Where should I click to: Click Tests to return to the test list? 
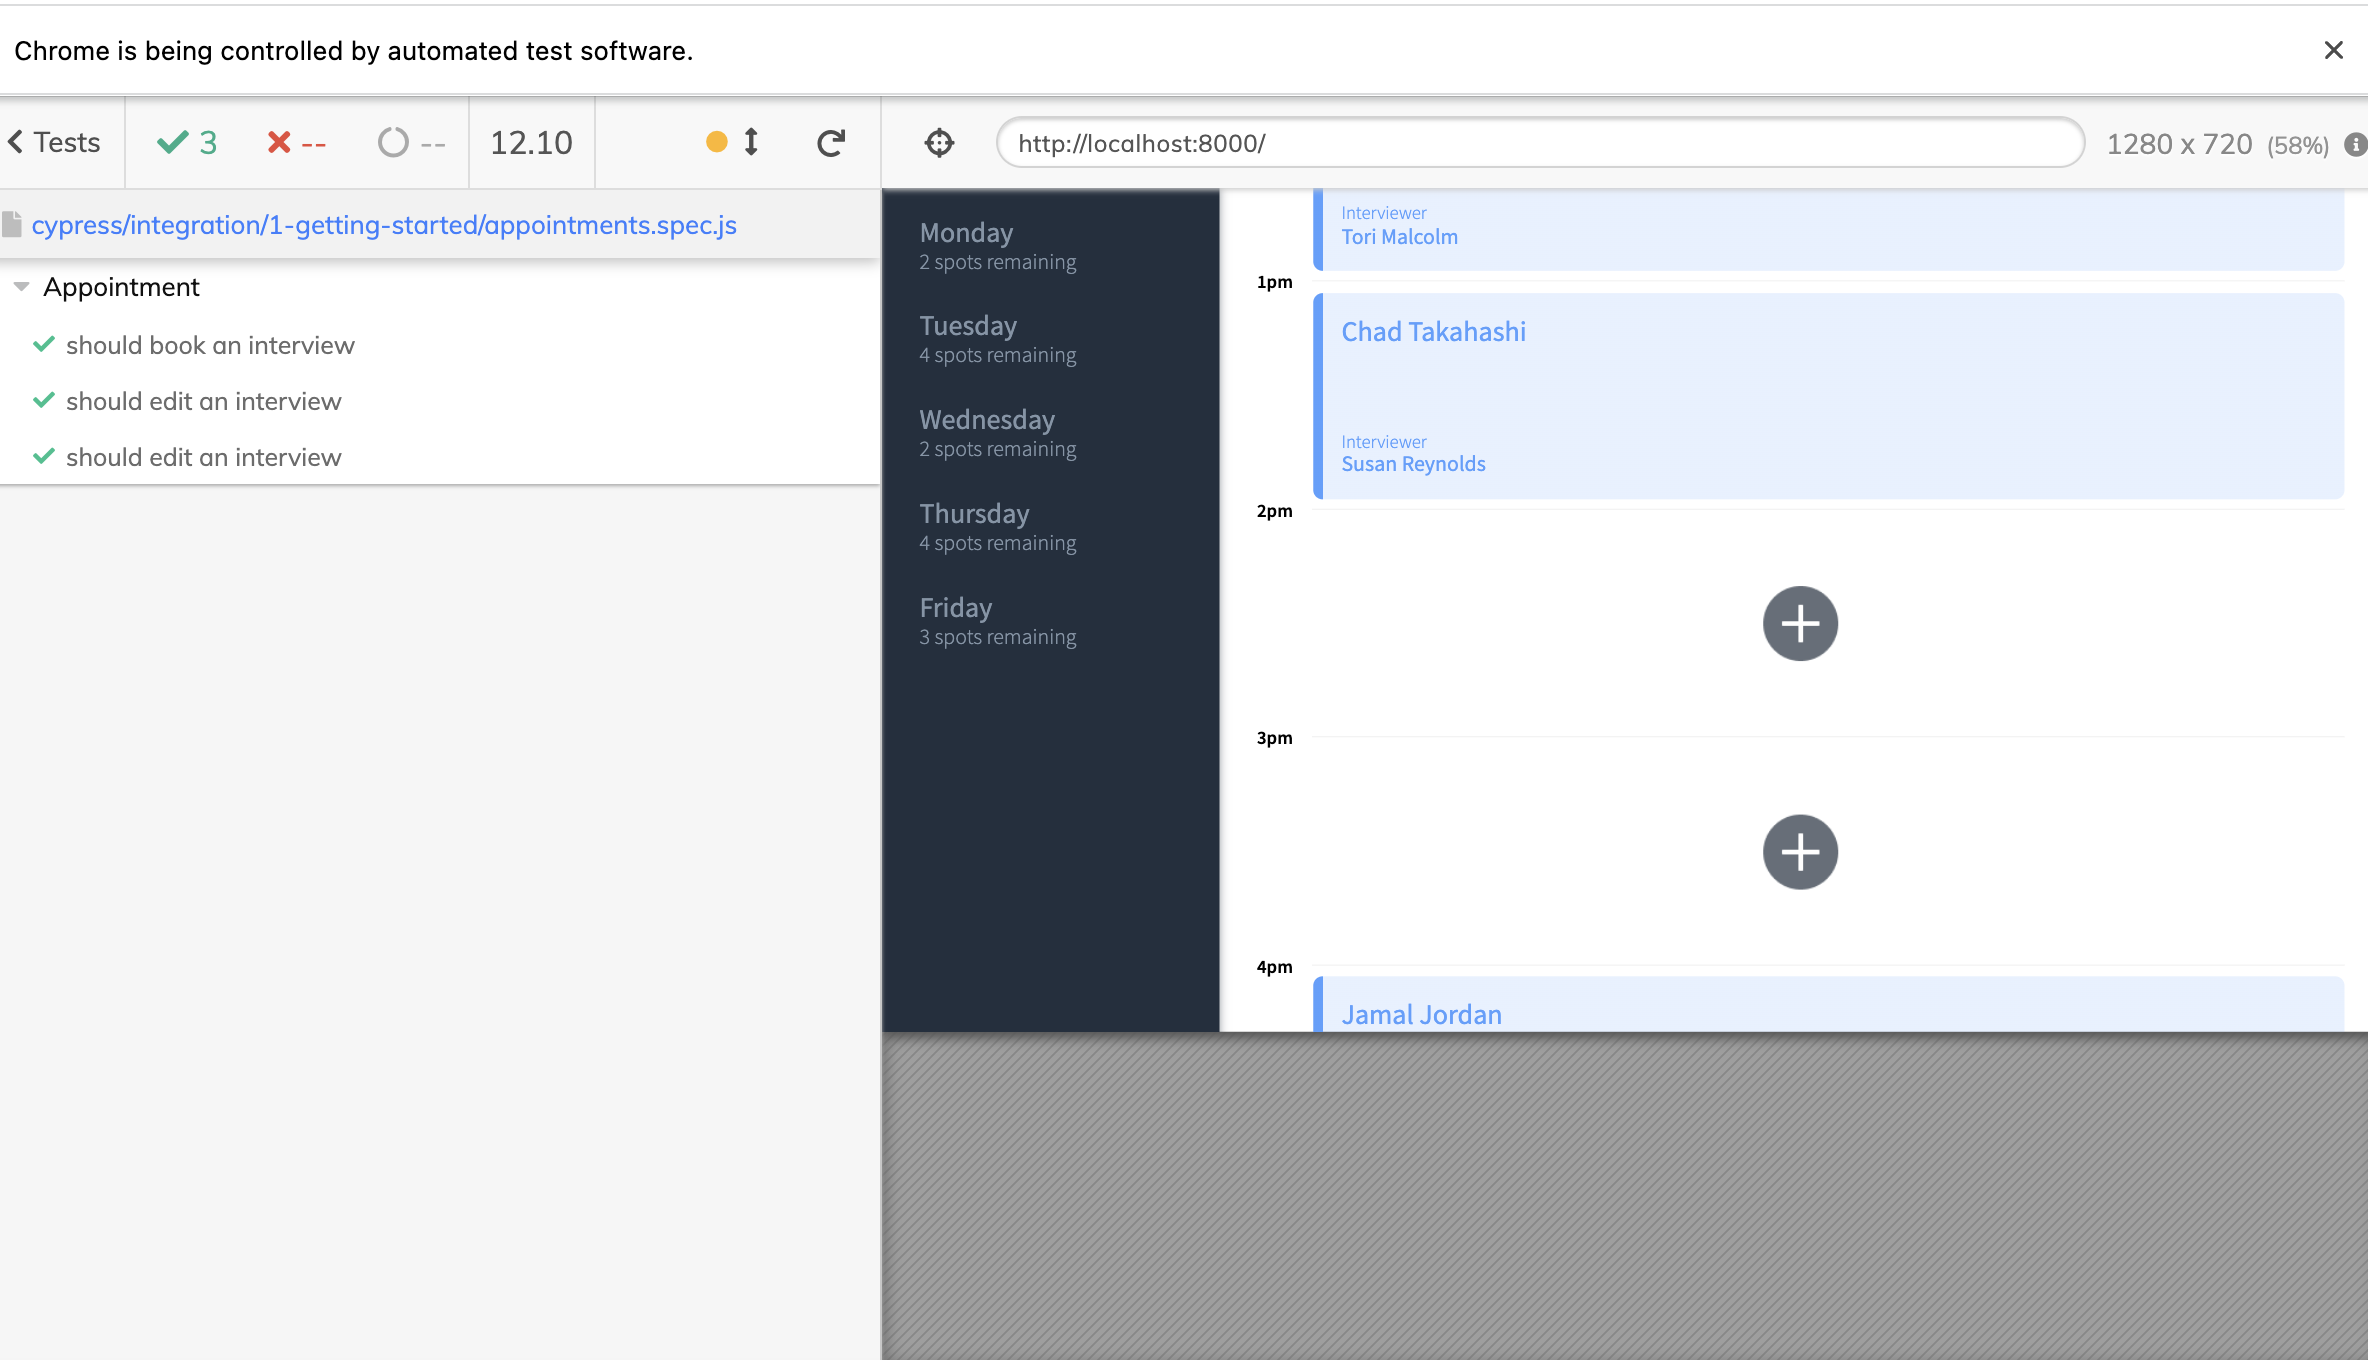click(55, 142)
